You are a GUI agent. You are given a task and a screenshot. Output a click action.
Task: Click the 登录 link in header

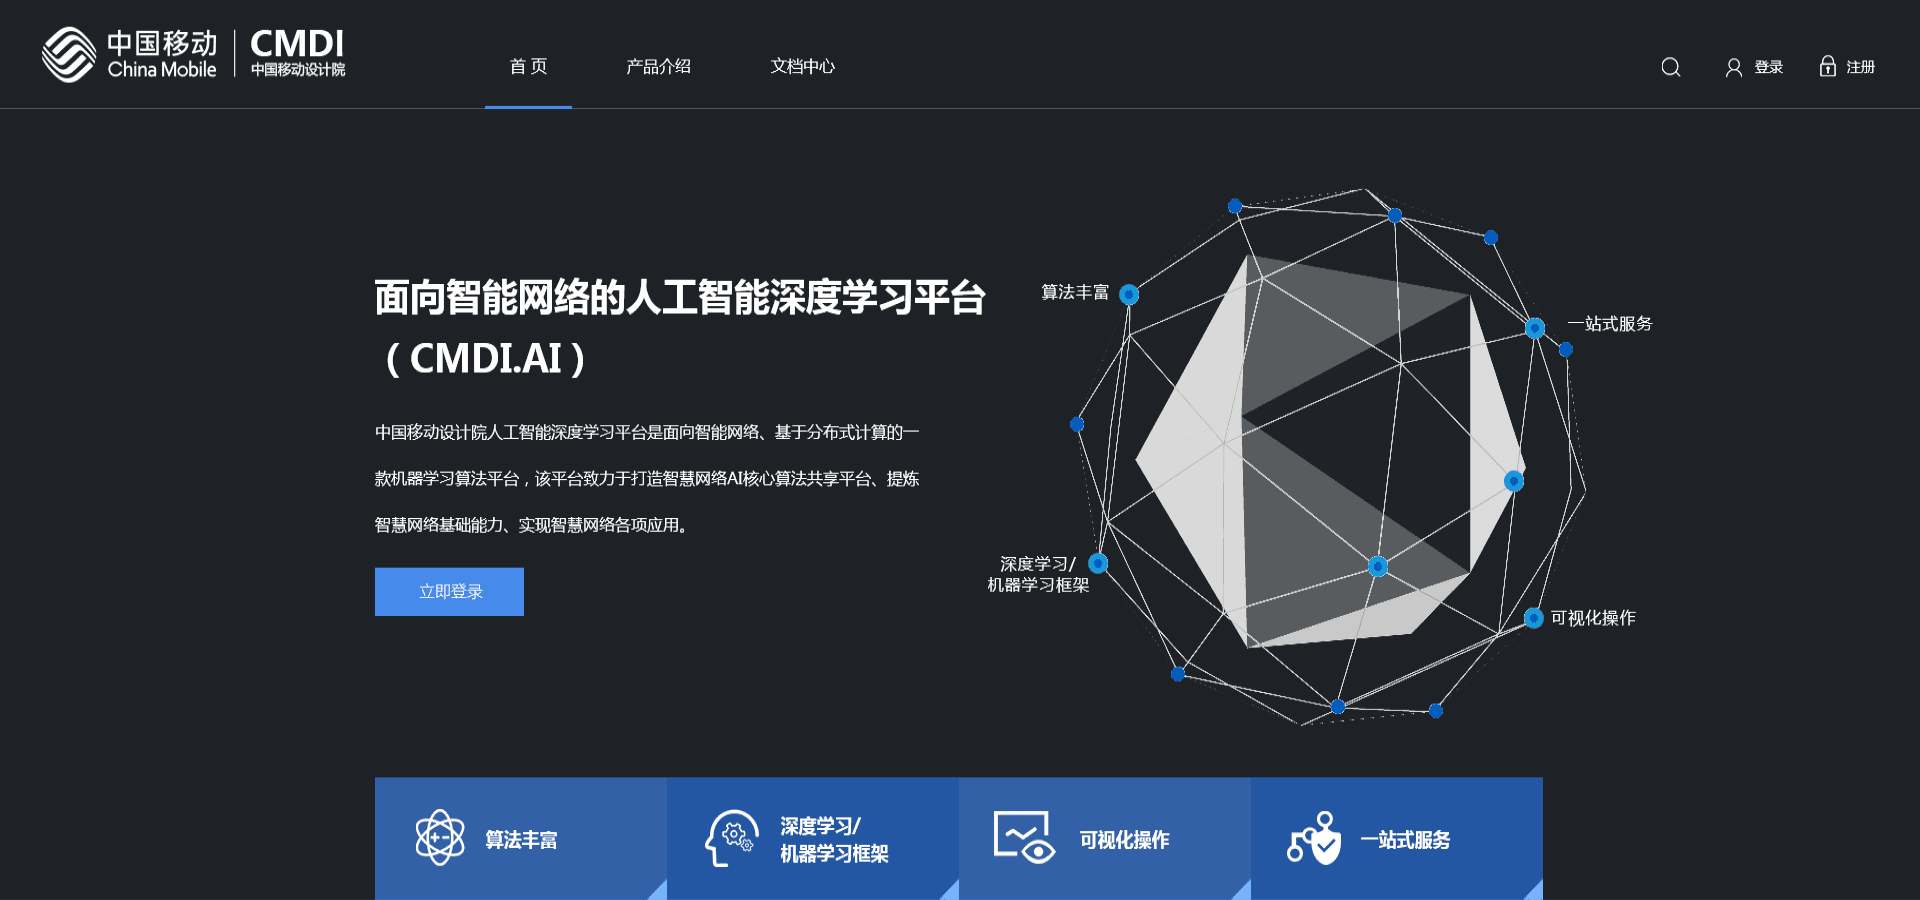coord(1769,67)
